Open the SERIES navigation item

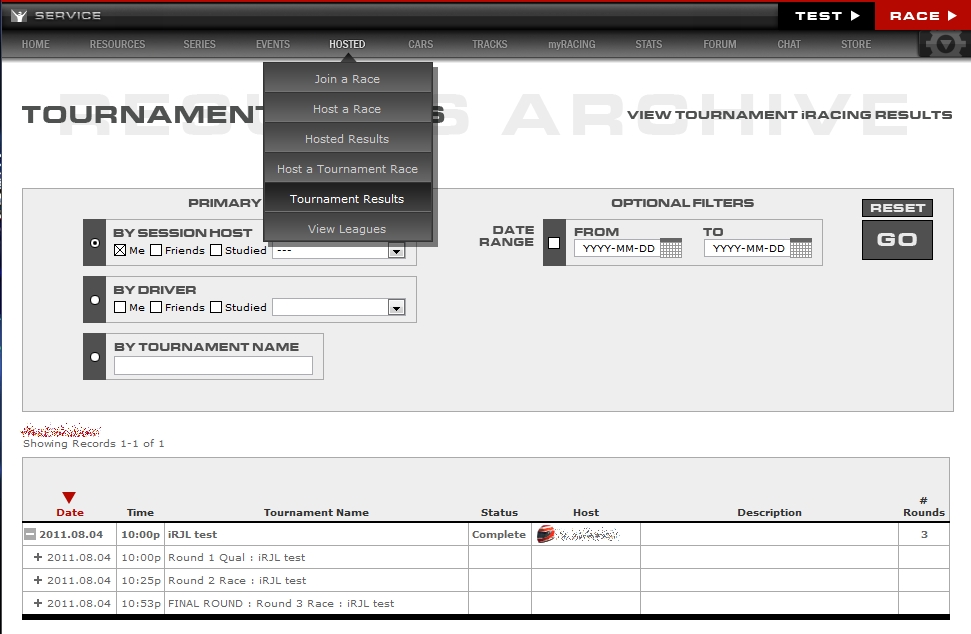coord(199,44)
